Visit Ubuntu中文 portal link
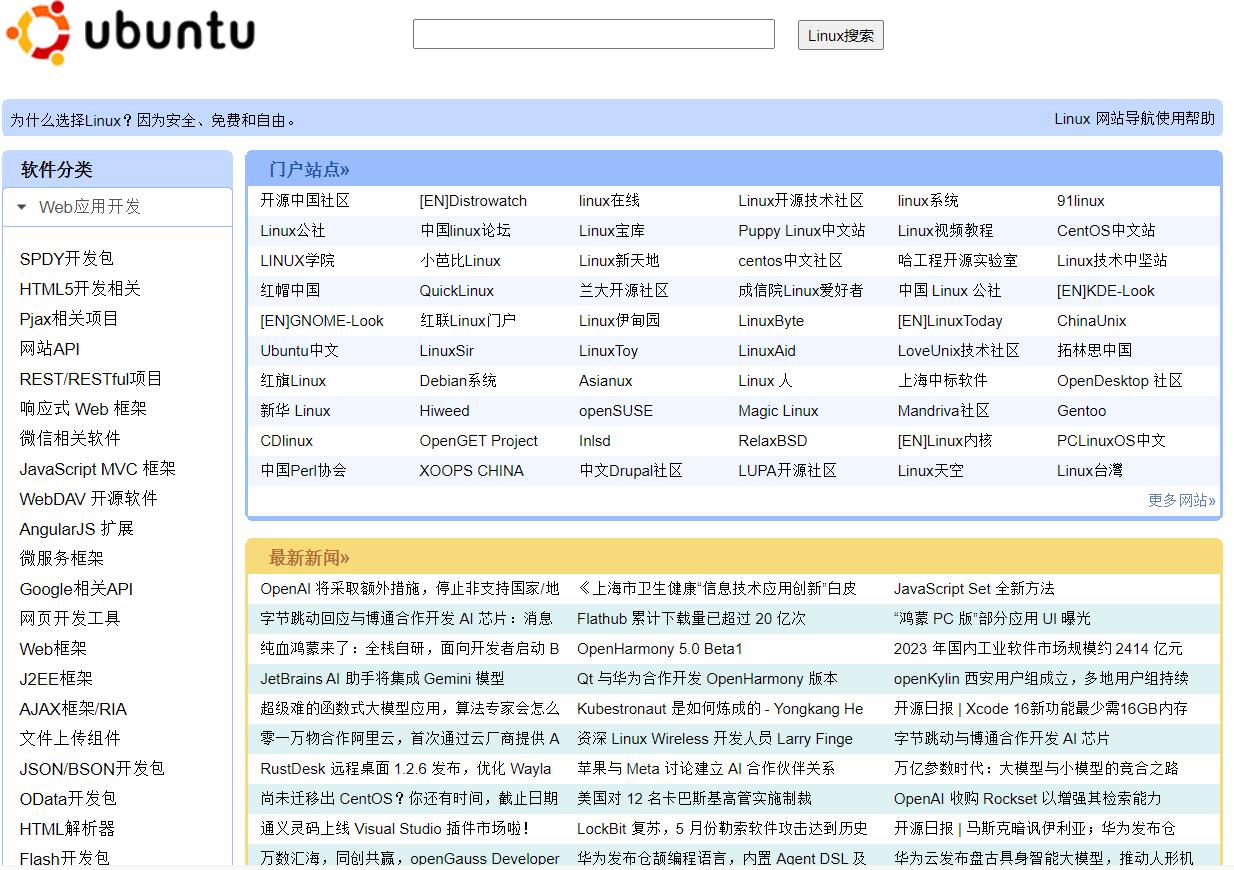1234x870 pixels. [x=300, y=351]
